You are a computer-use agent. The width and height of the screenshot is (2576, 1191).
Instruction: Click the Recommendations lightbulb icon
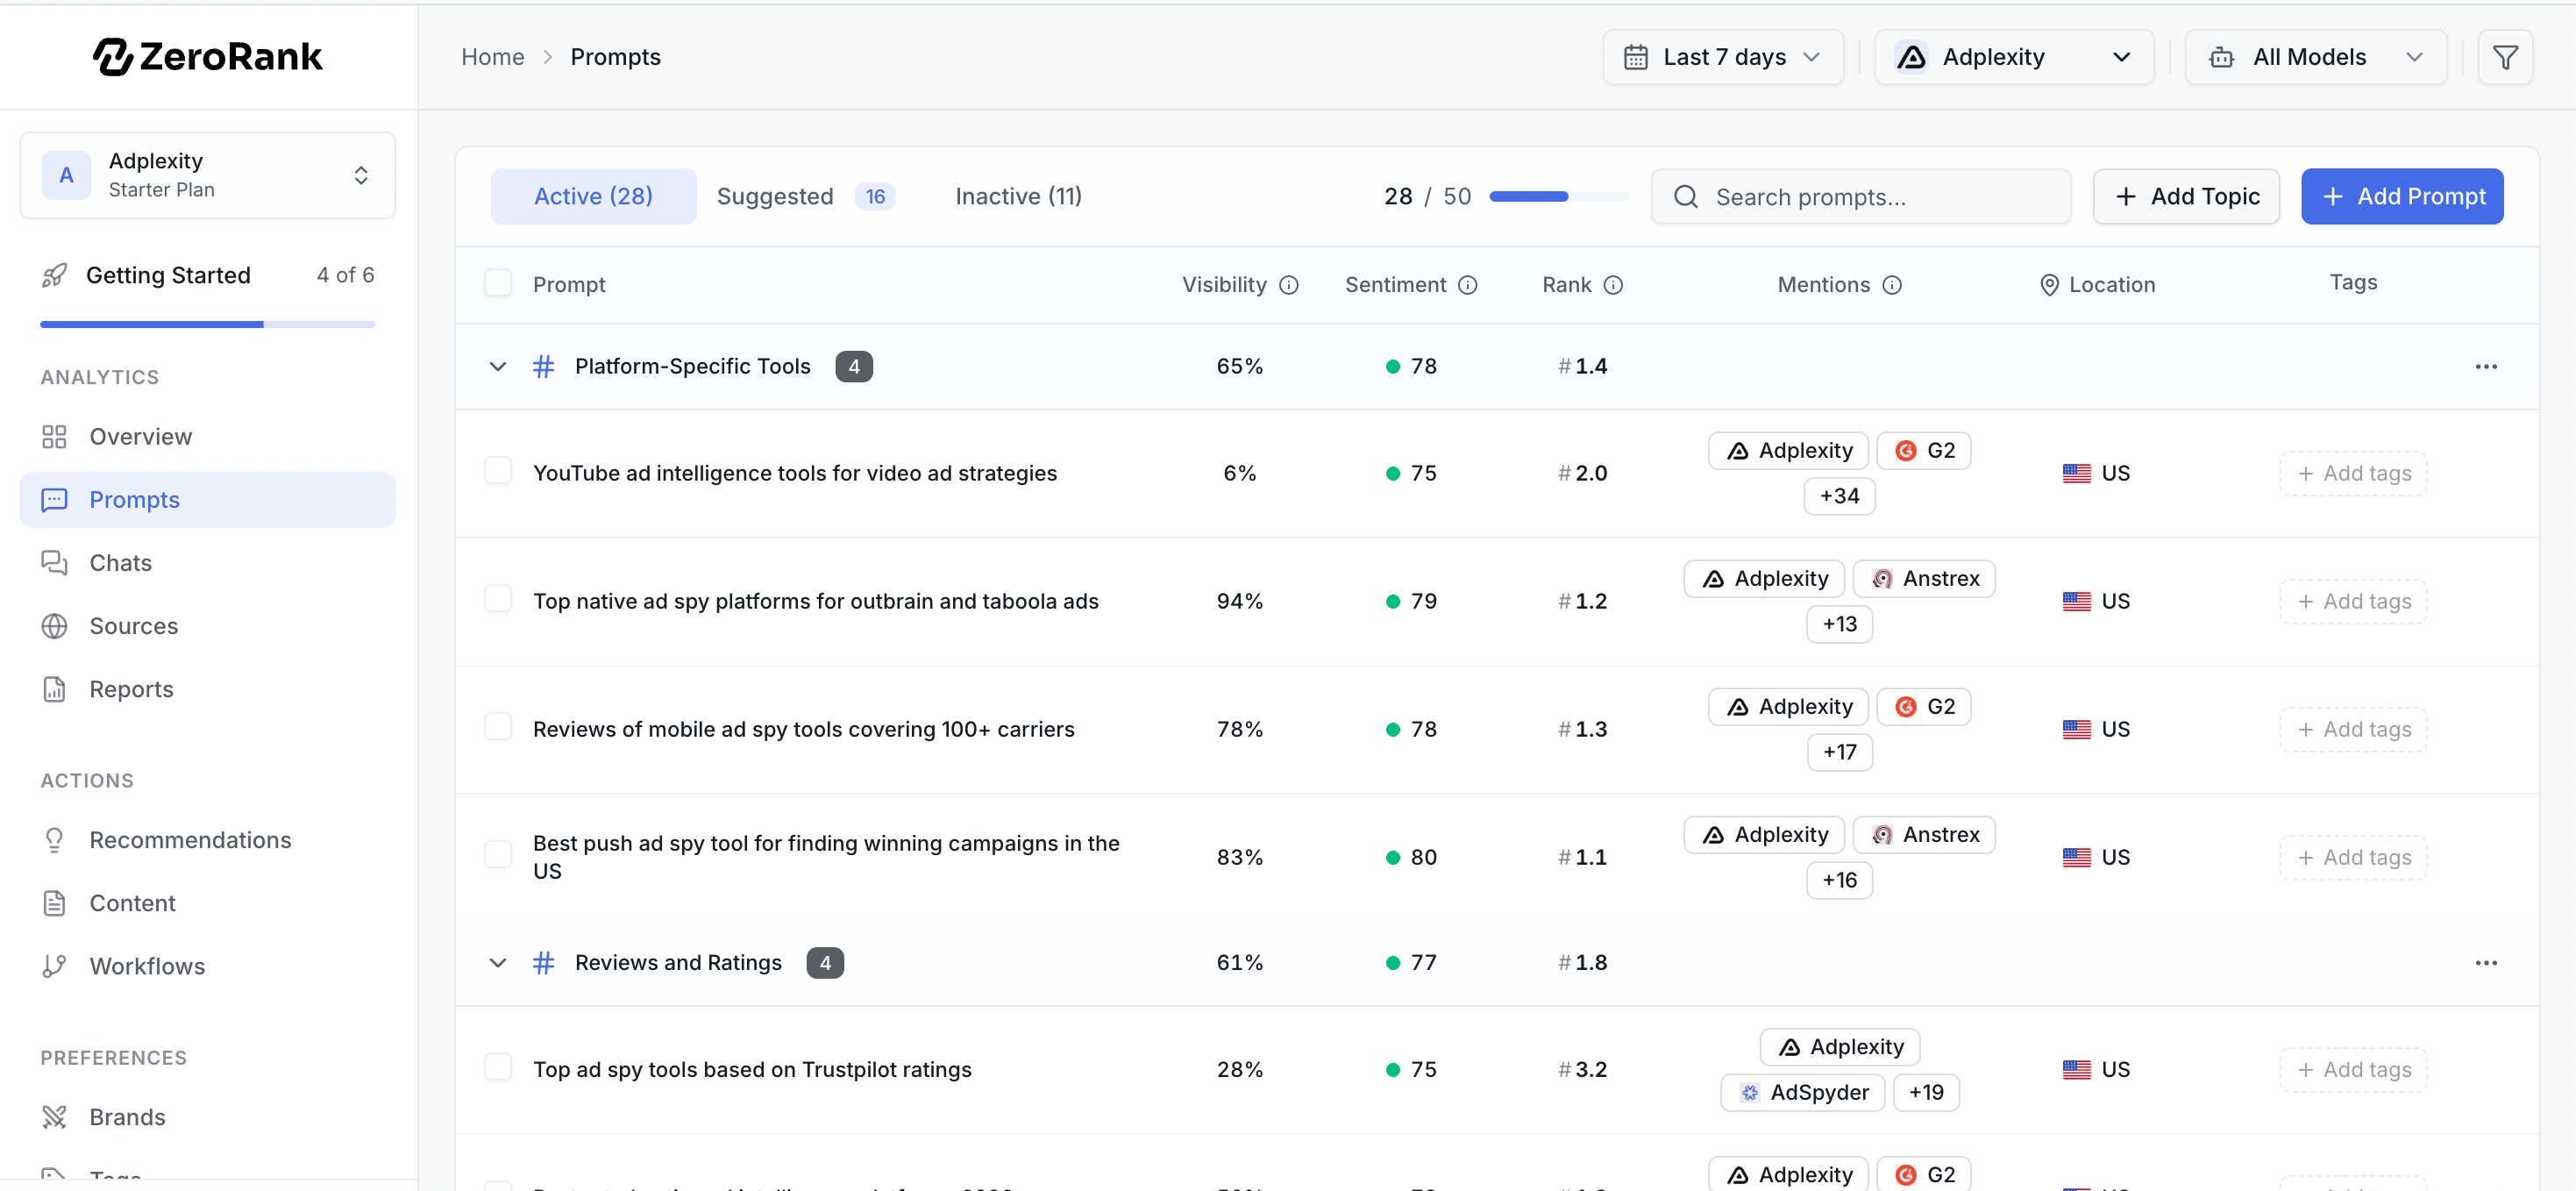tap(54, 840)
